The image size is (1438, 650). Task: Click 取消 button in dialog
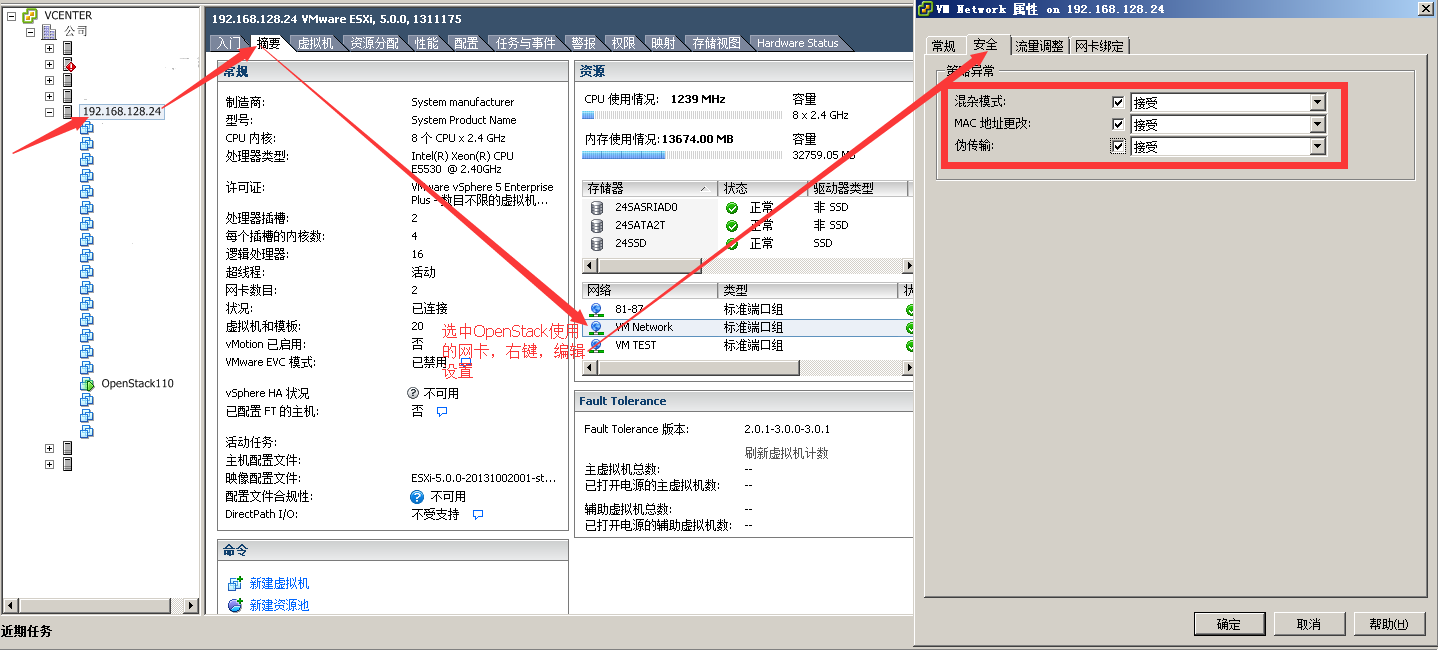pyautogui.click(x=1309, y=624)
